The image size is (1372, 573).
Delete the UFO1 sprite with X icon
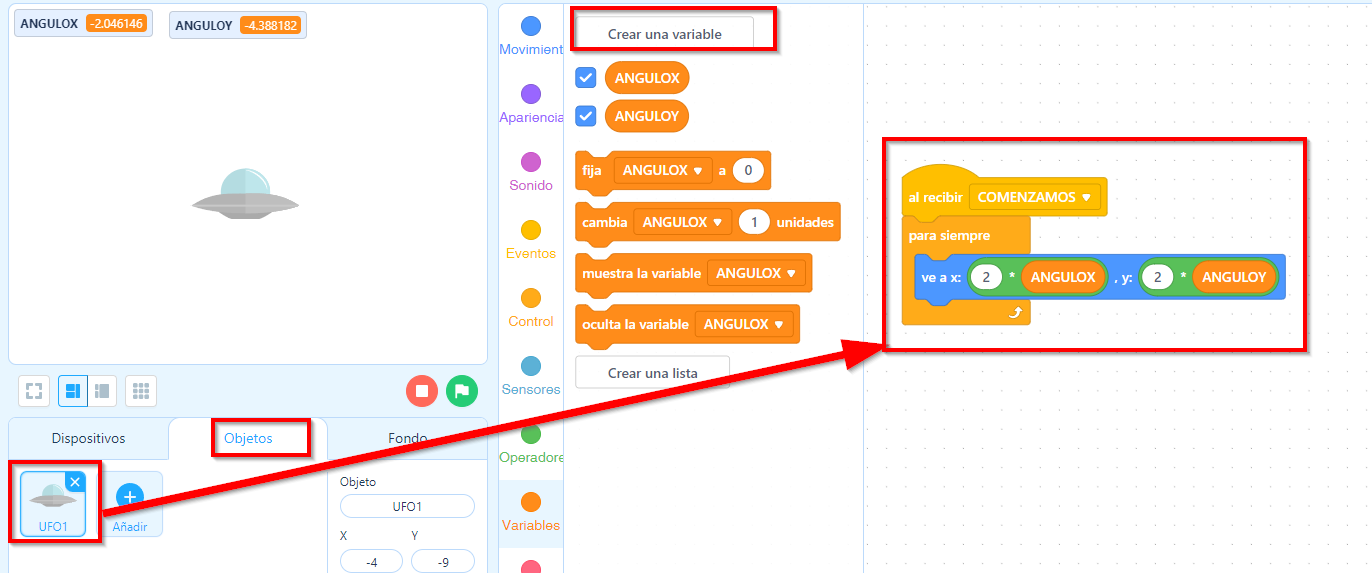(75, 482)
